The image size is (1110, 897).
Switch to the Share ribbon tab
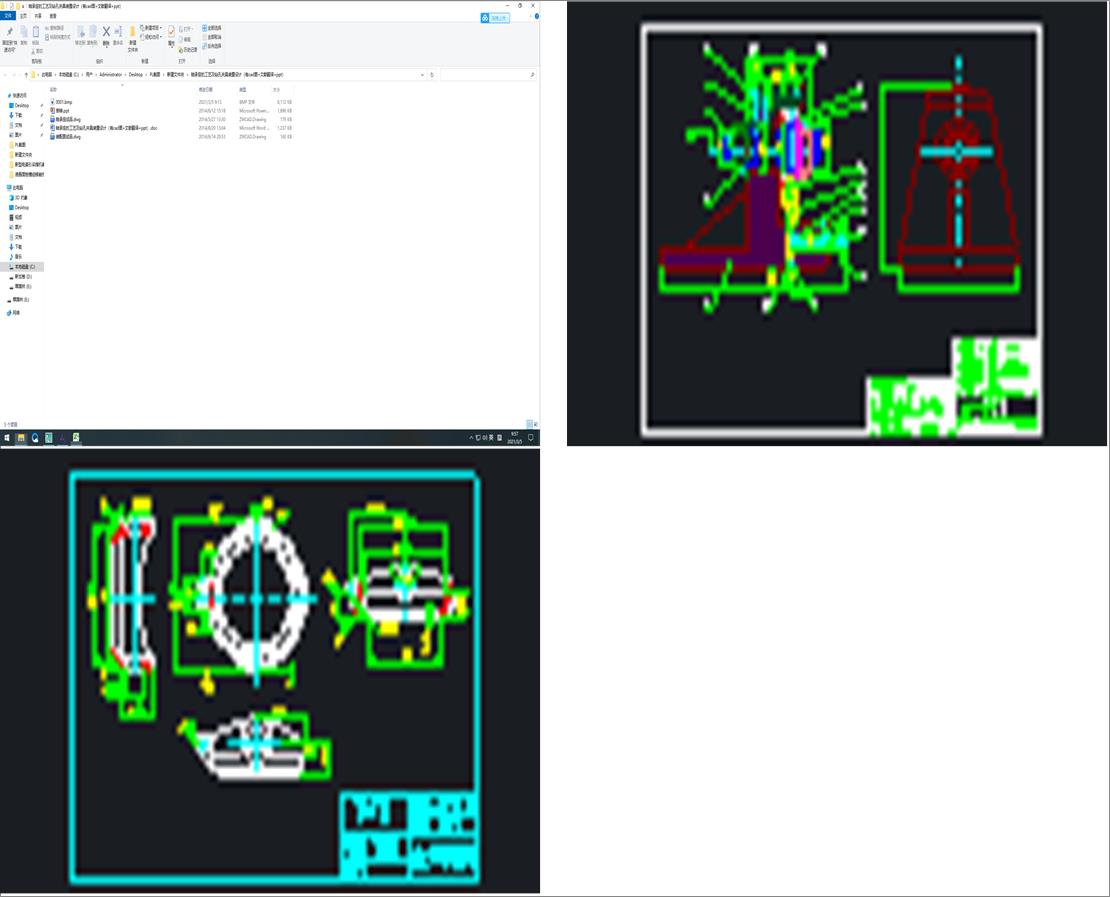click(x=38, y=16)
